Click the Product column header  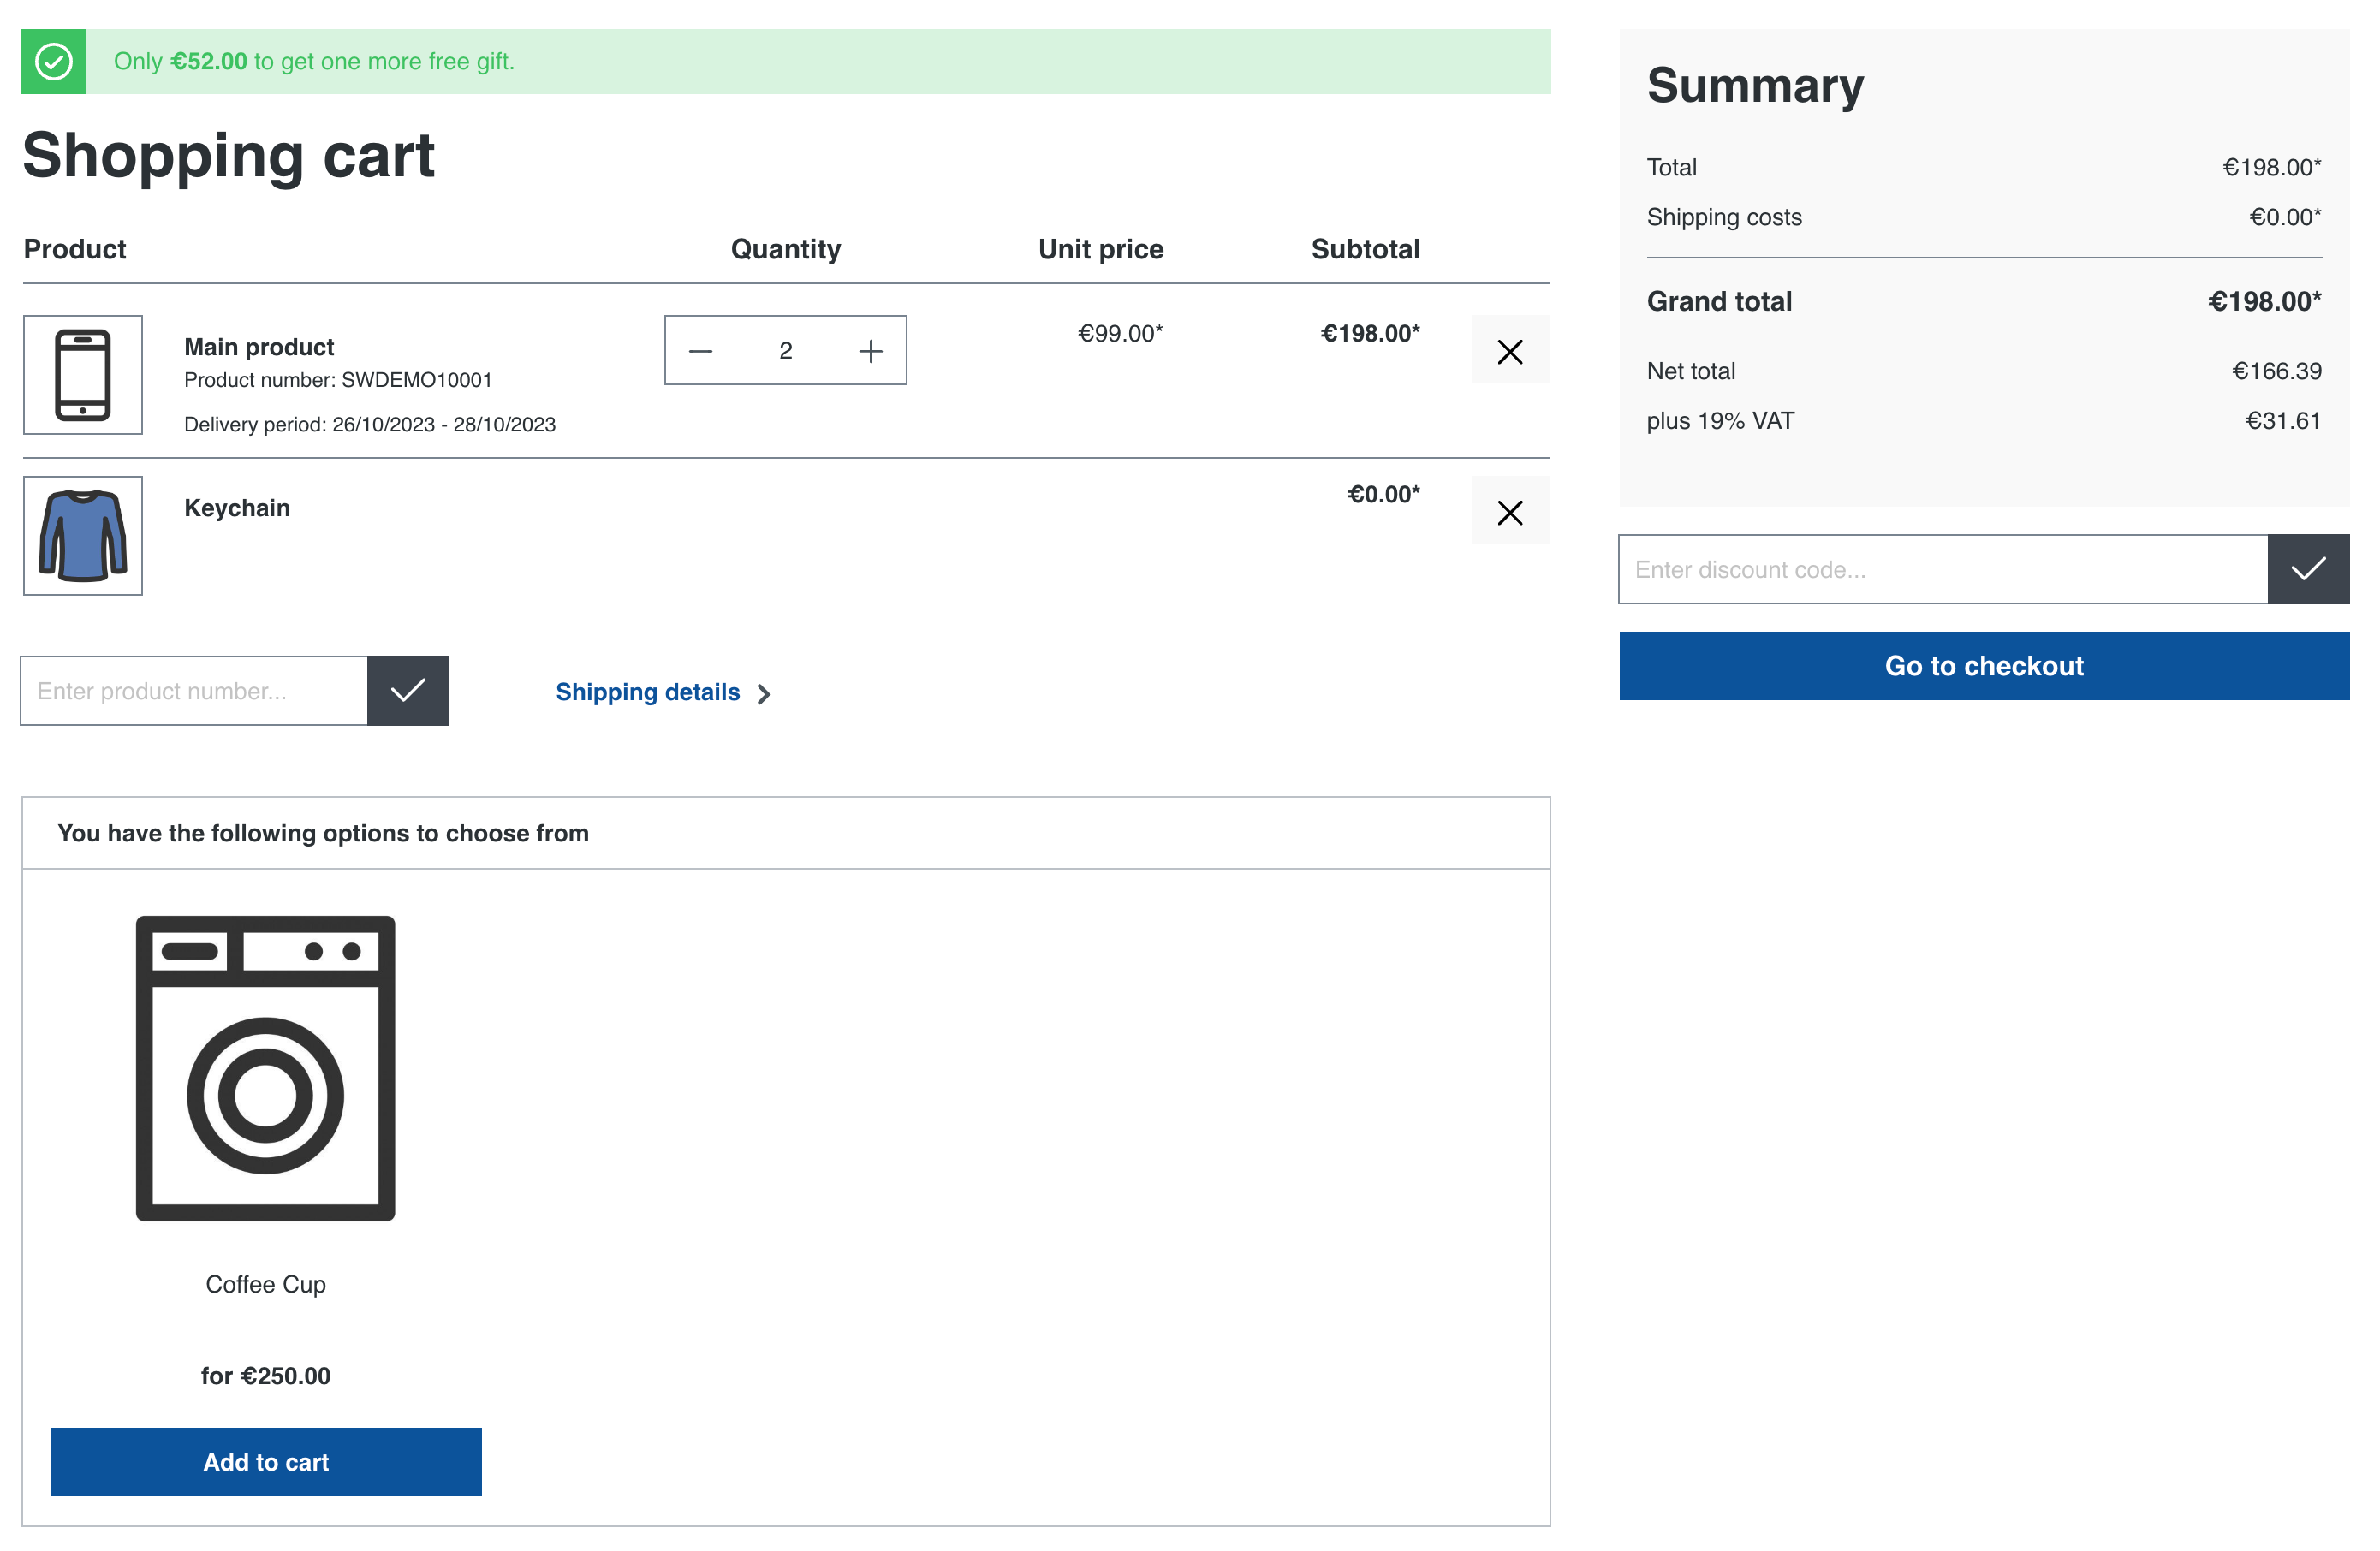point(75,249)
